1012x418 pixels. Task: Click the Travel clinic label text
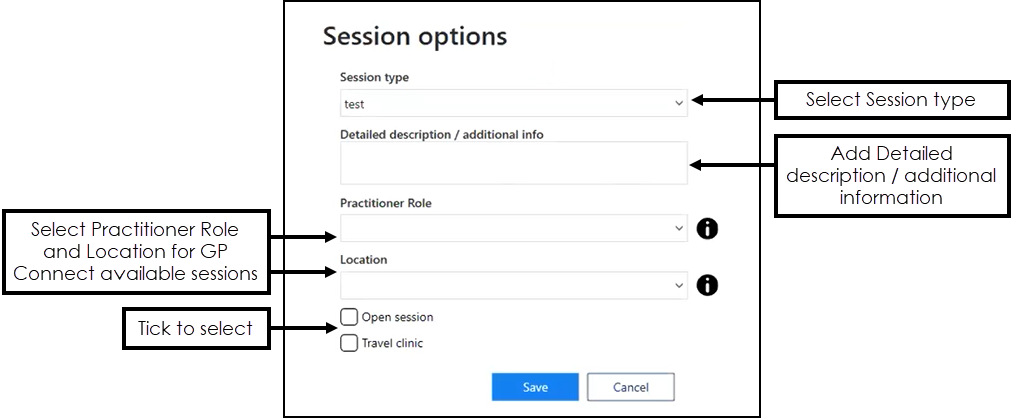pyautogui.click(x=392, y=343)
